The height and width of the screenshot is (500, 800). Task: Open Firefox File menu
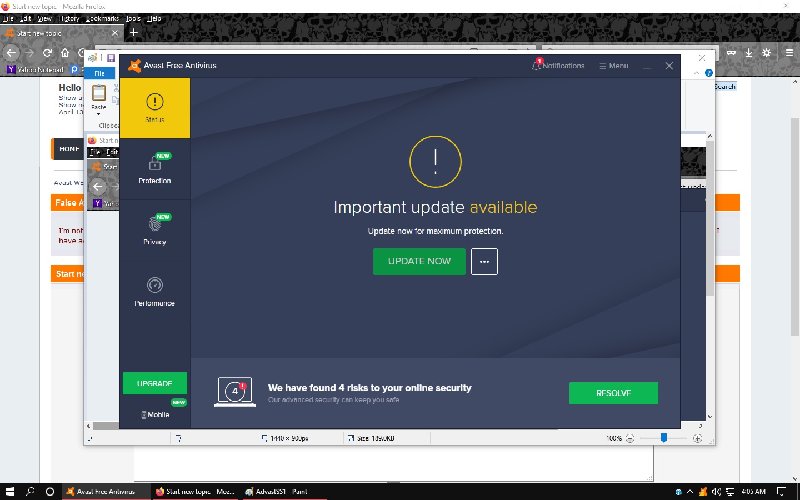(x=8, y=18)
